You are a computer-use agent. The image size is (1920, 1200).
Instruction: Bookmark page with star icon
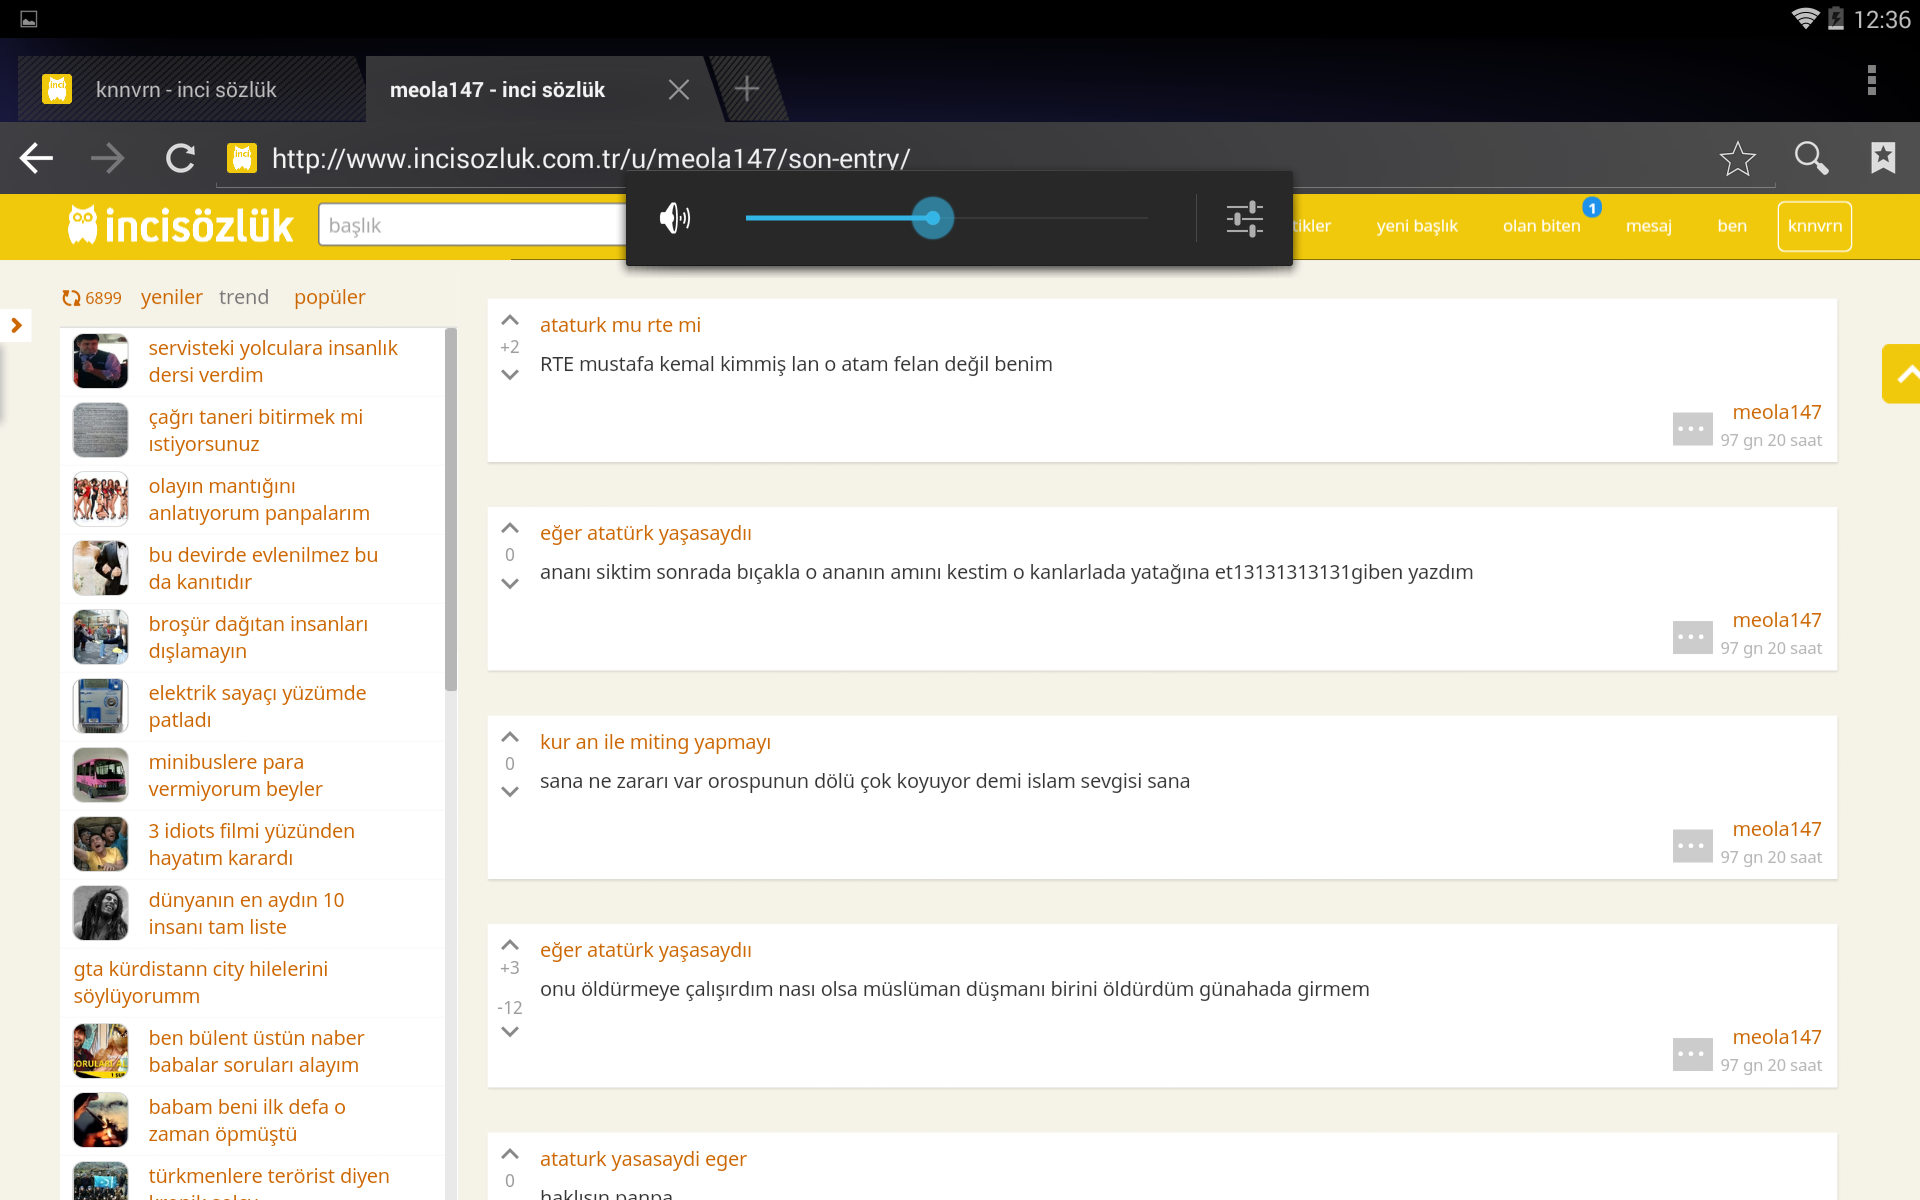(x=1737, y=158)
